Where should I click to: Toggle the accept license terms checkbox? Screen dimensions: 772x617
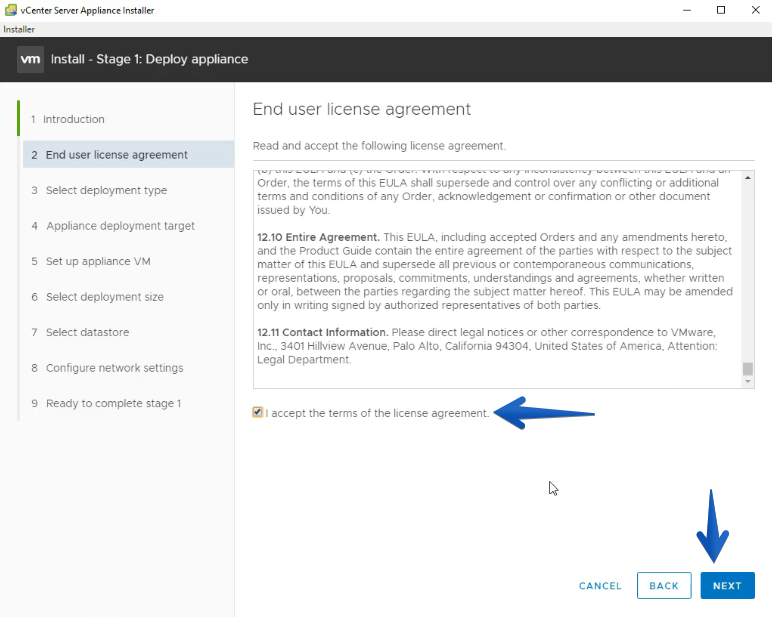[x=257, y=412]
